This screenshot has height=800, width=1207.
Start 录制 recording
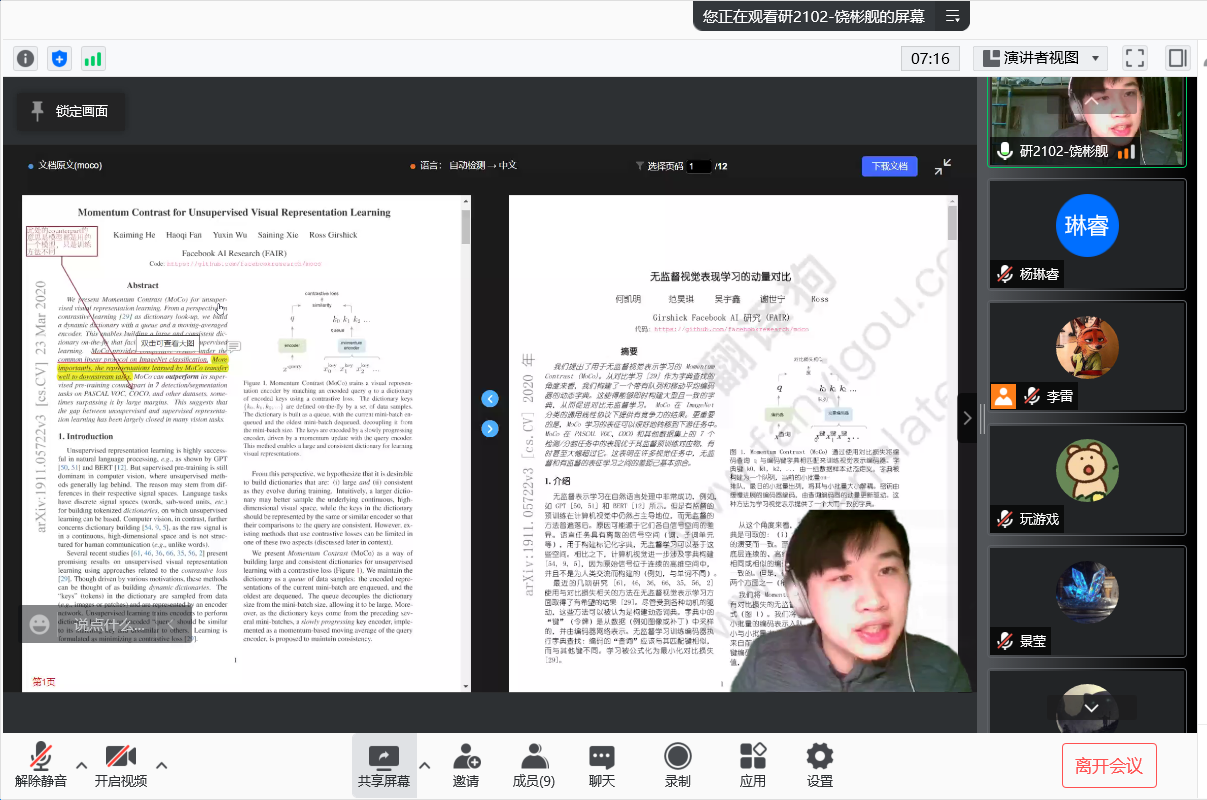pyautogui.click(x=678, y=765)
